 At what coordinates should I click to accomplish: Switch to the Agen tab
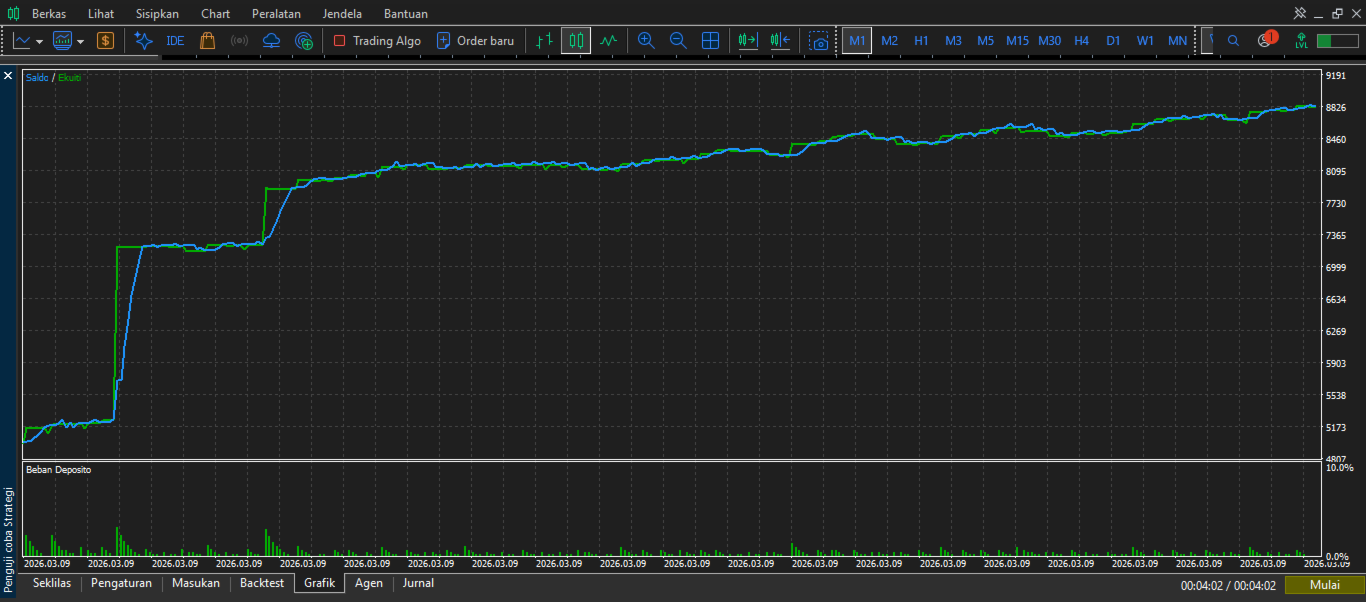click(369, 583)
